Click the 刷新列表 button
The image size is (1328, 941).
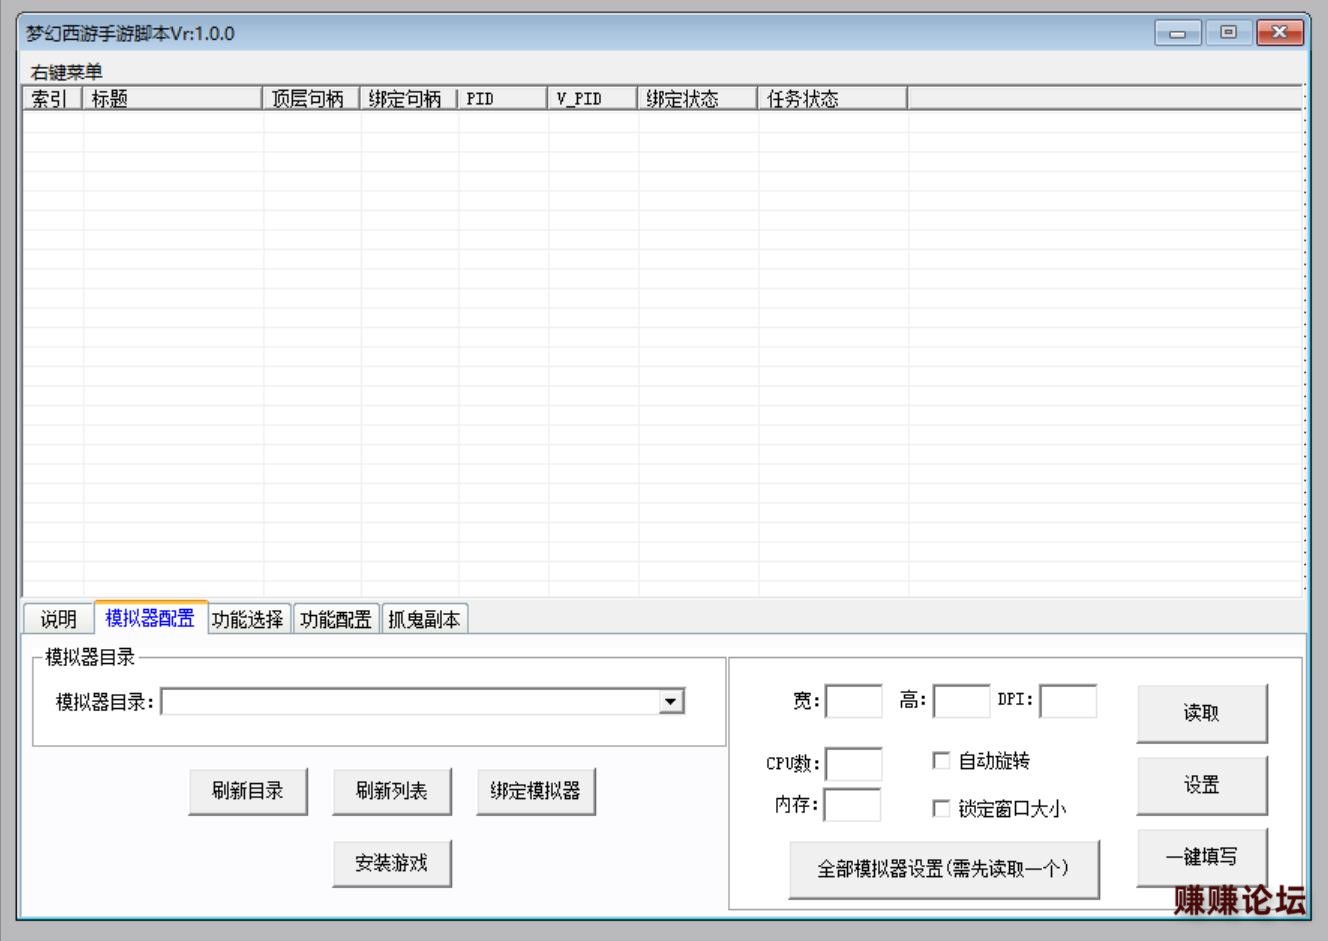[x=392, y=791]
